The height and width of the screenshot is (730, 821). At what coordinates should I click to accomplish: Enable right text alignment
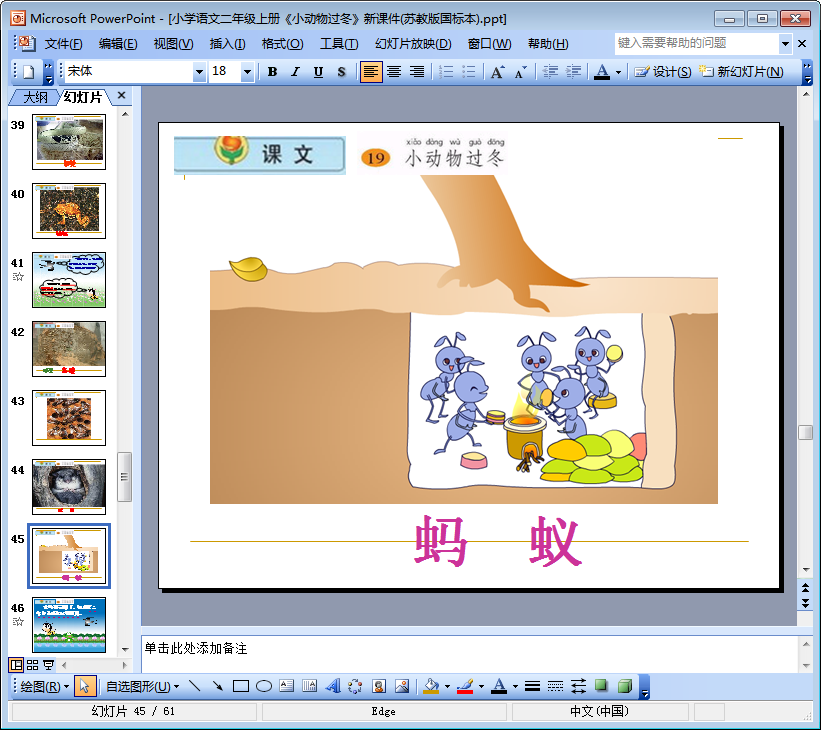417,72
